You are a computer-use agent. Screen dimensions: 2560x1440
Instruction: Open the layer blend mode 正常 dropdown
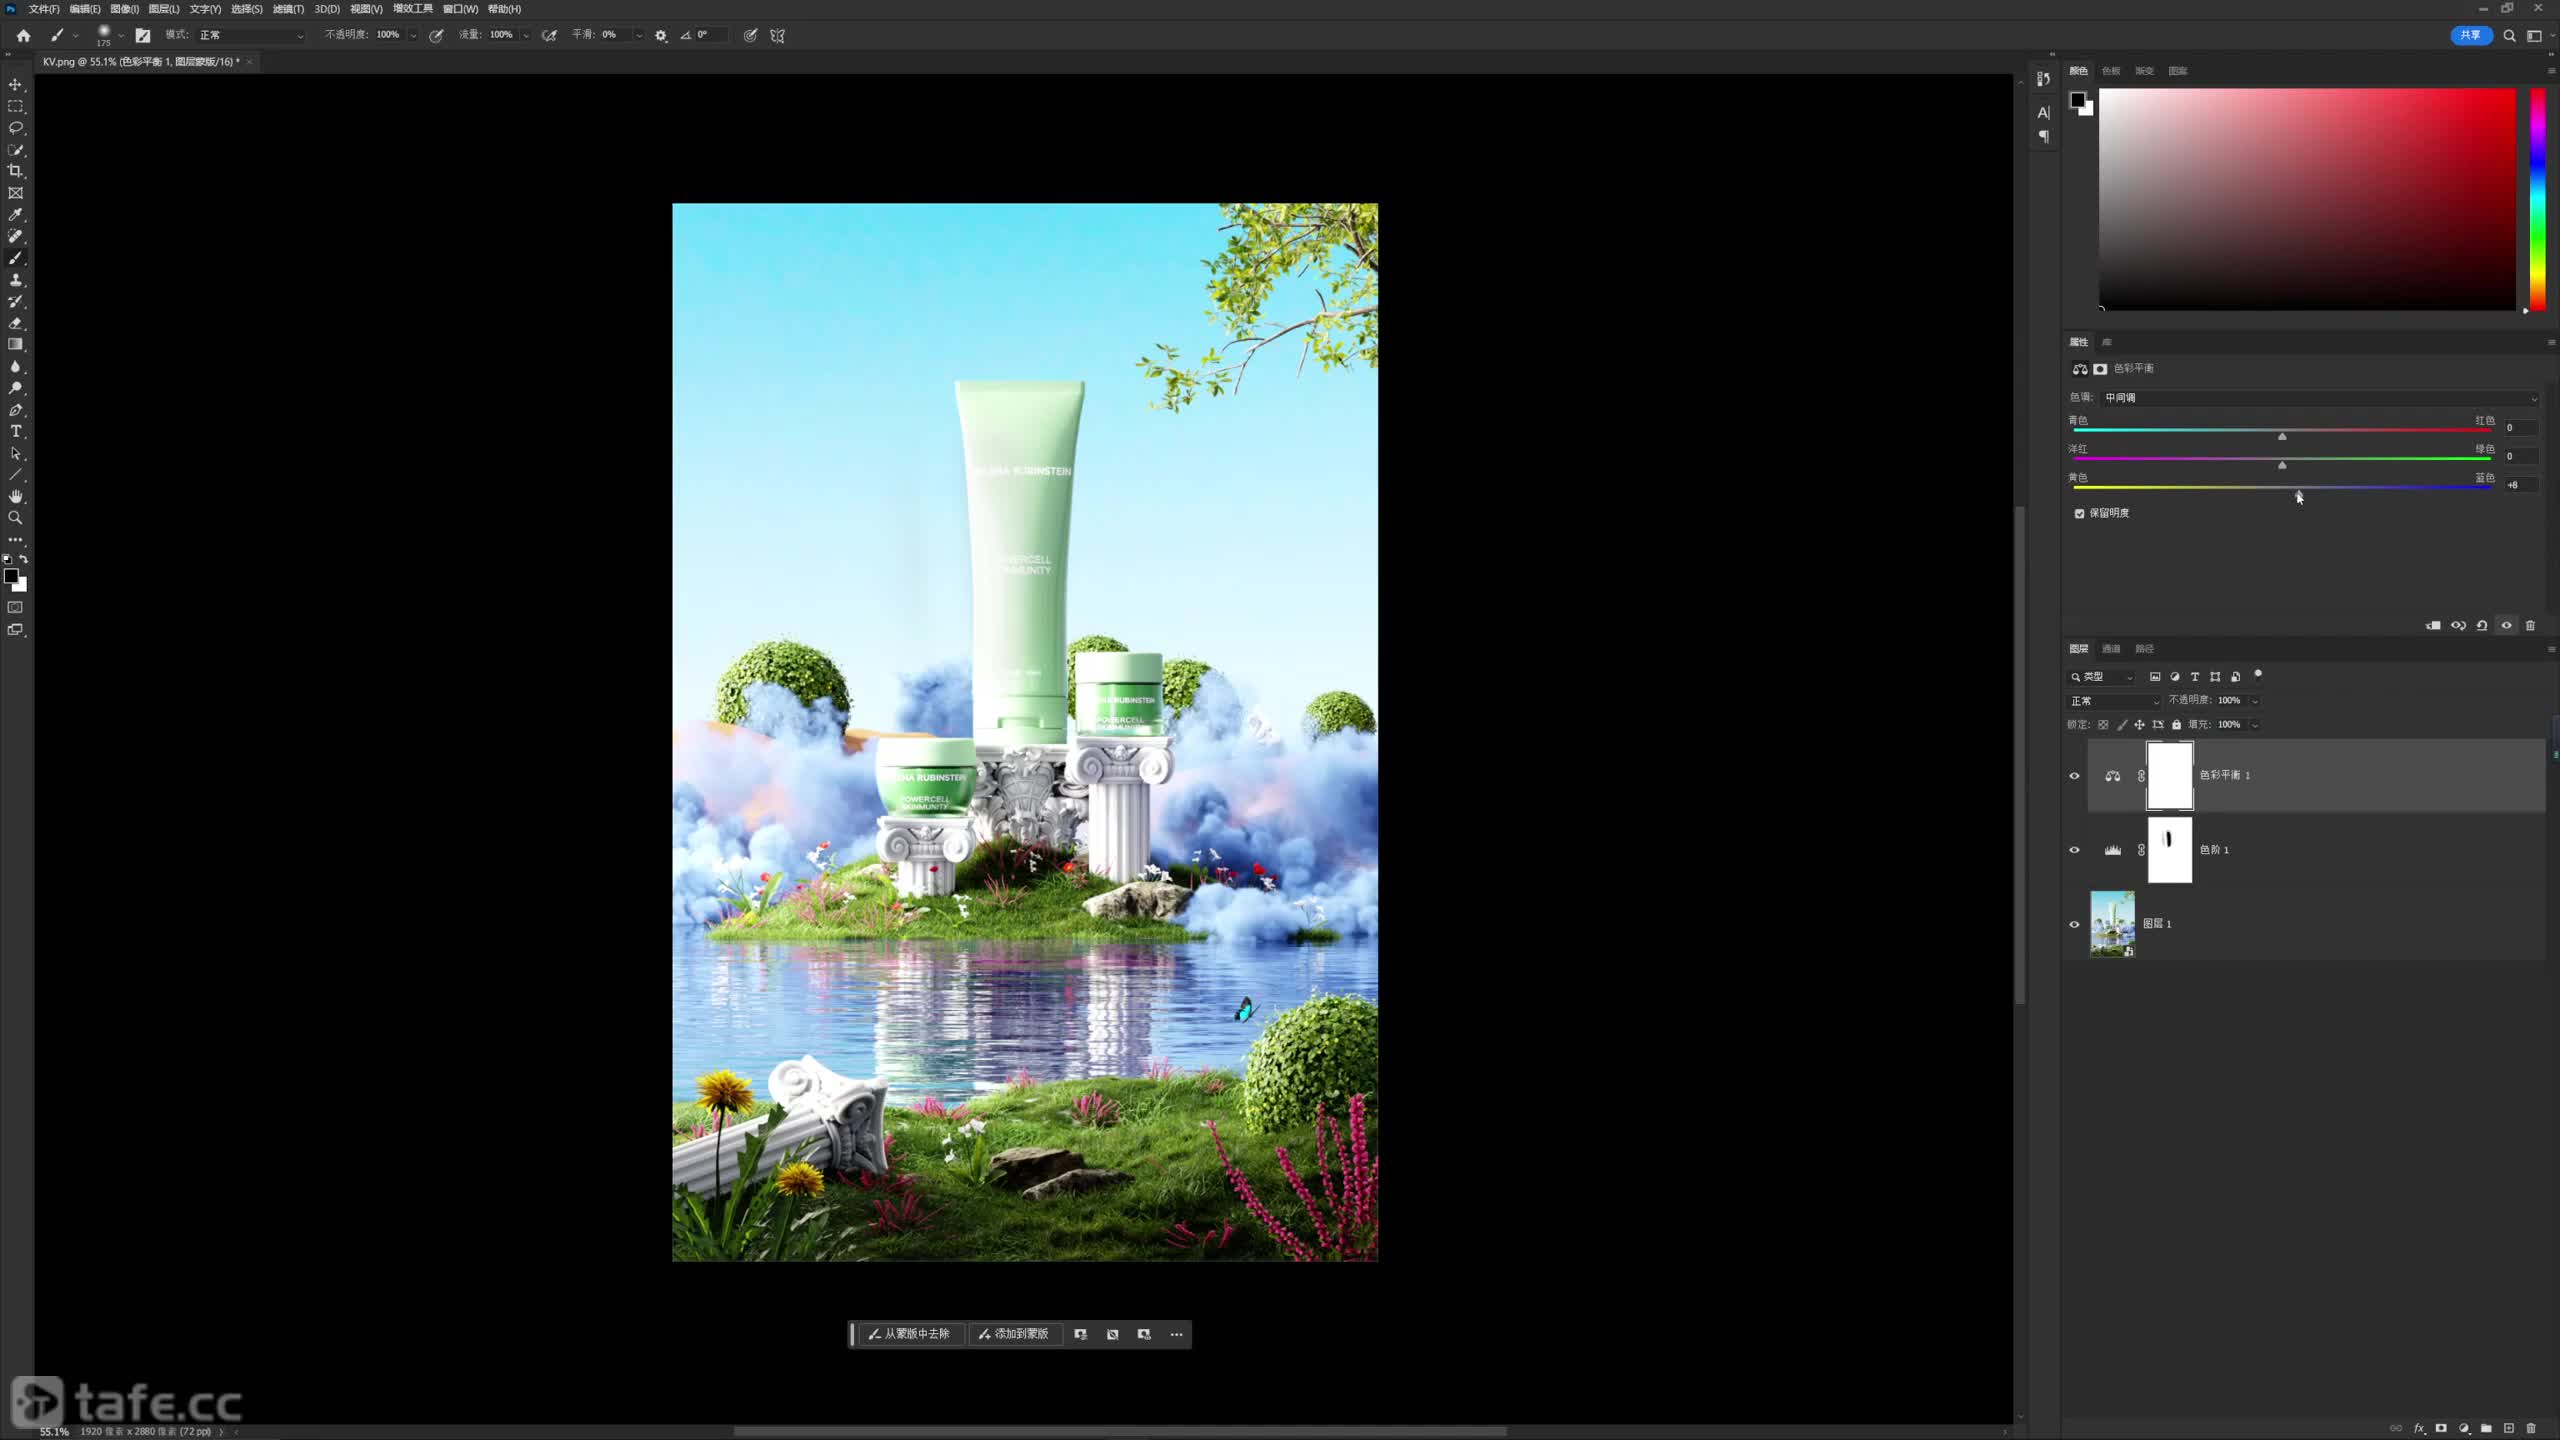pyautogui.click(x=2114, y=701)
